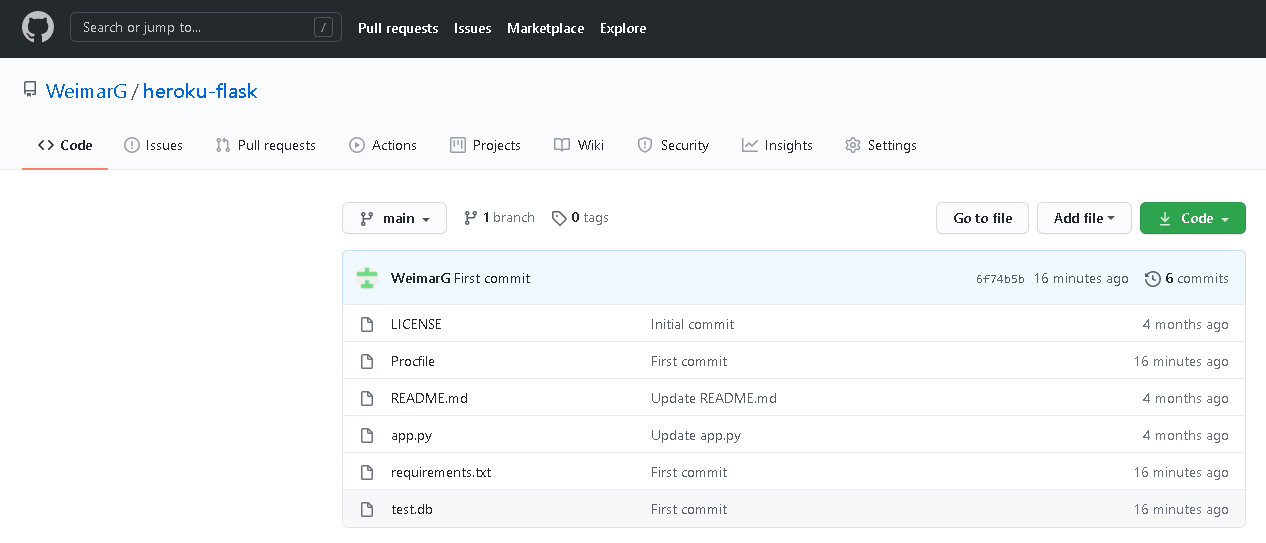1266x543 pixels.
Task: Open the Actions tab
Action: (383, 145)
